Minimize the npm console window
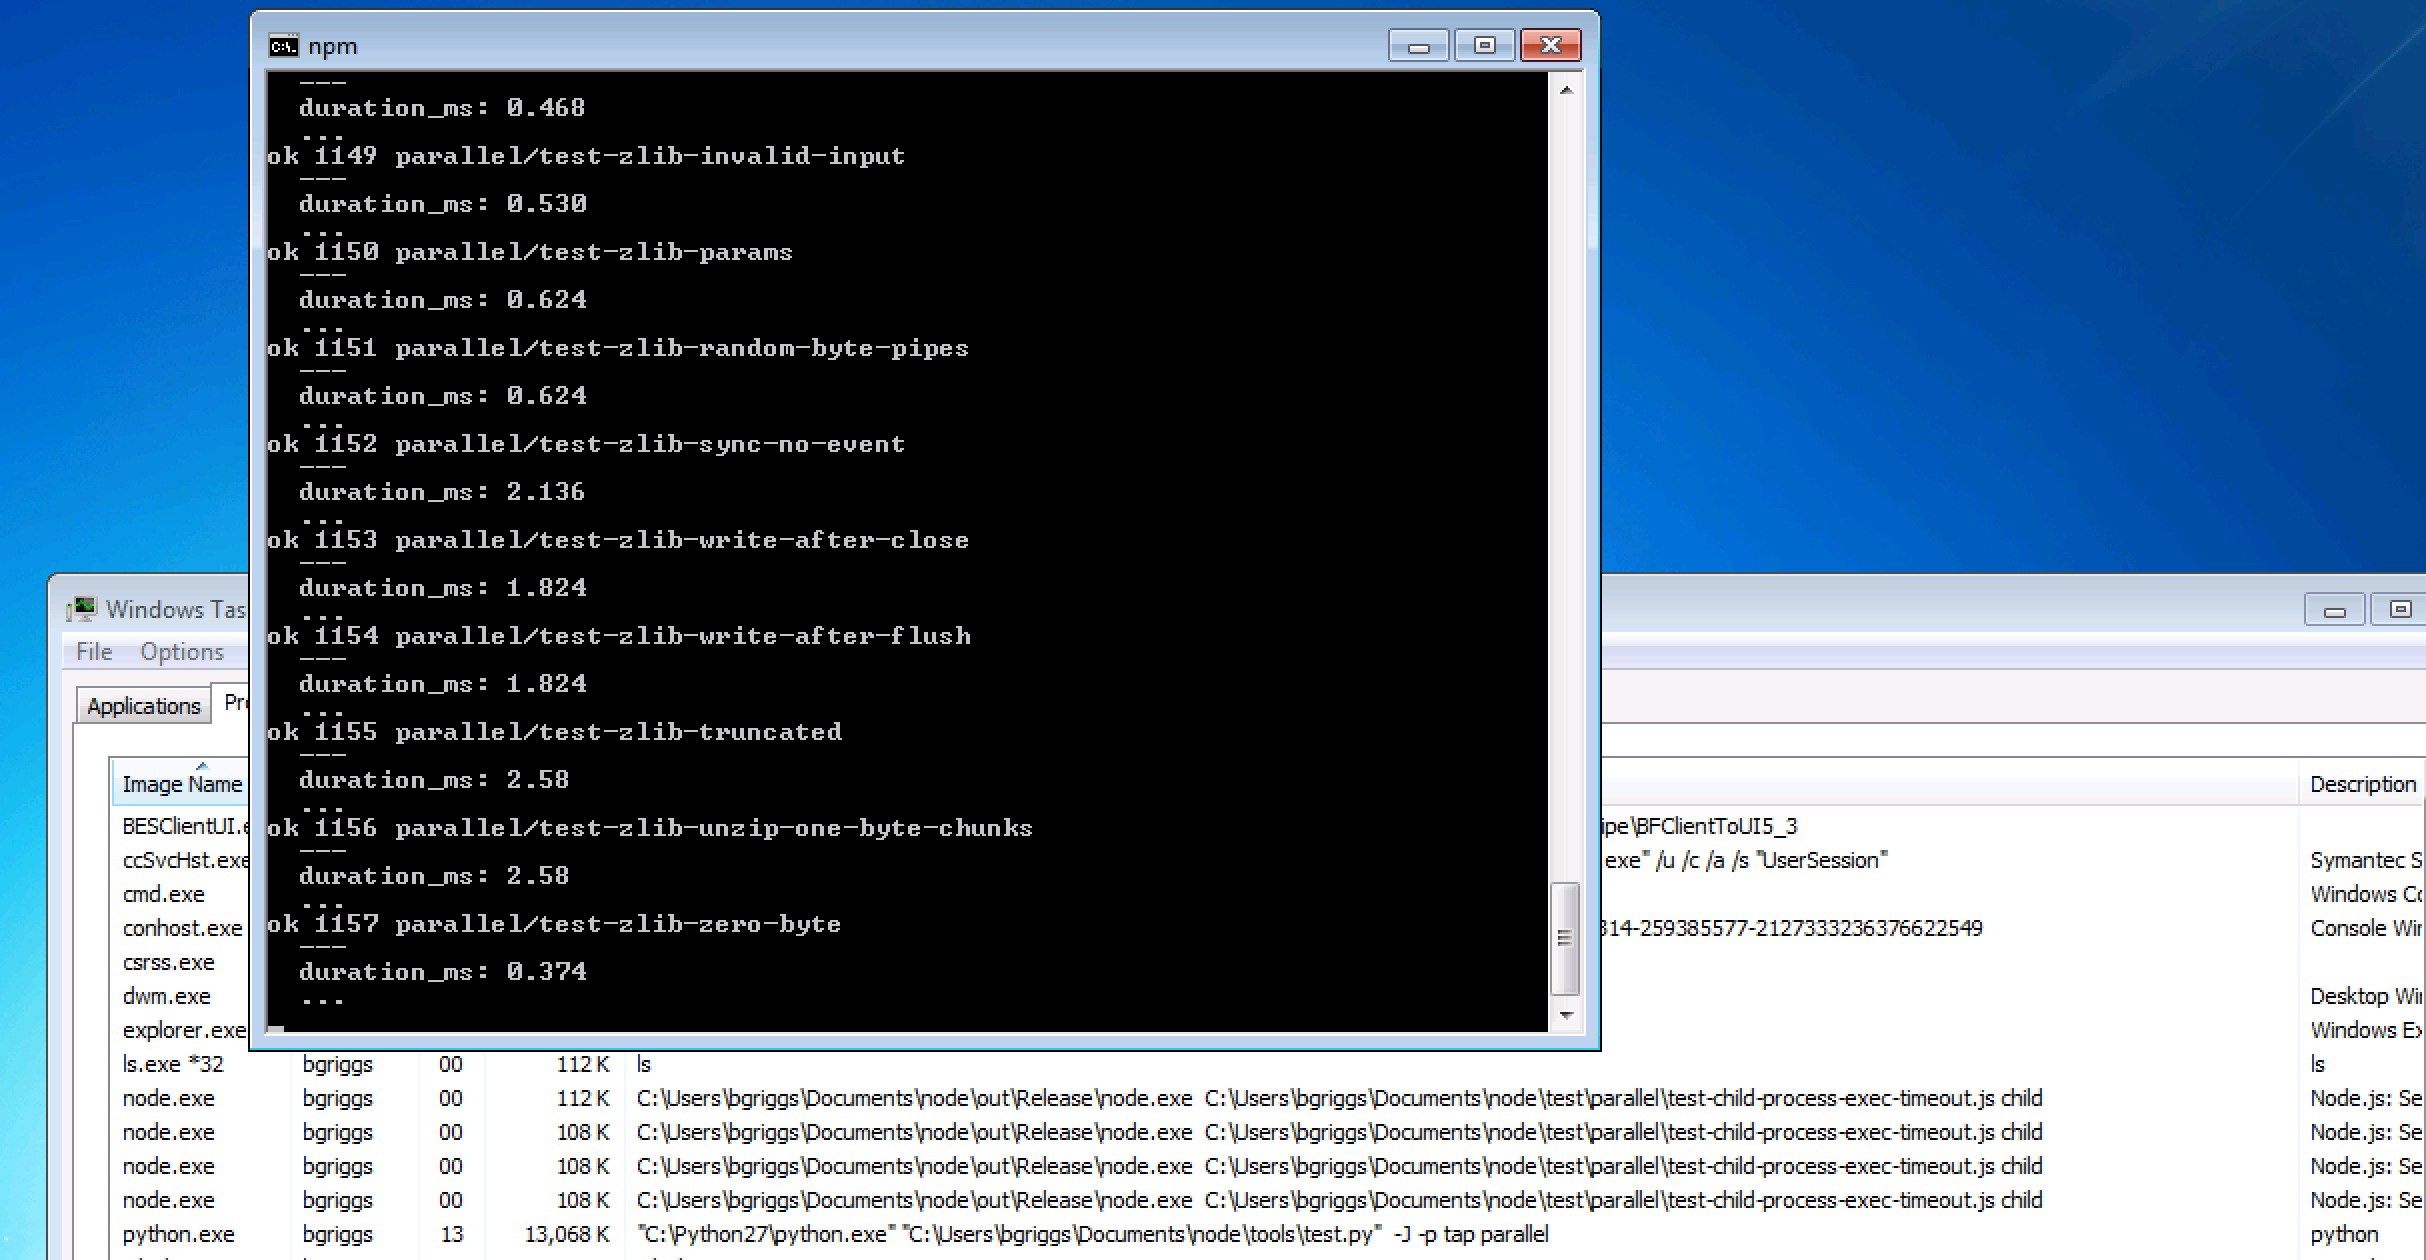2426x1260 pixels. point(1418,46)
